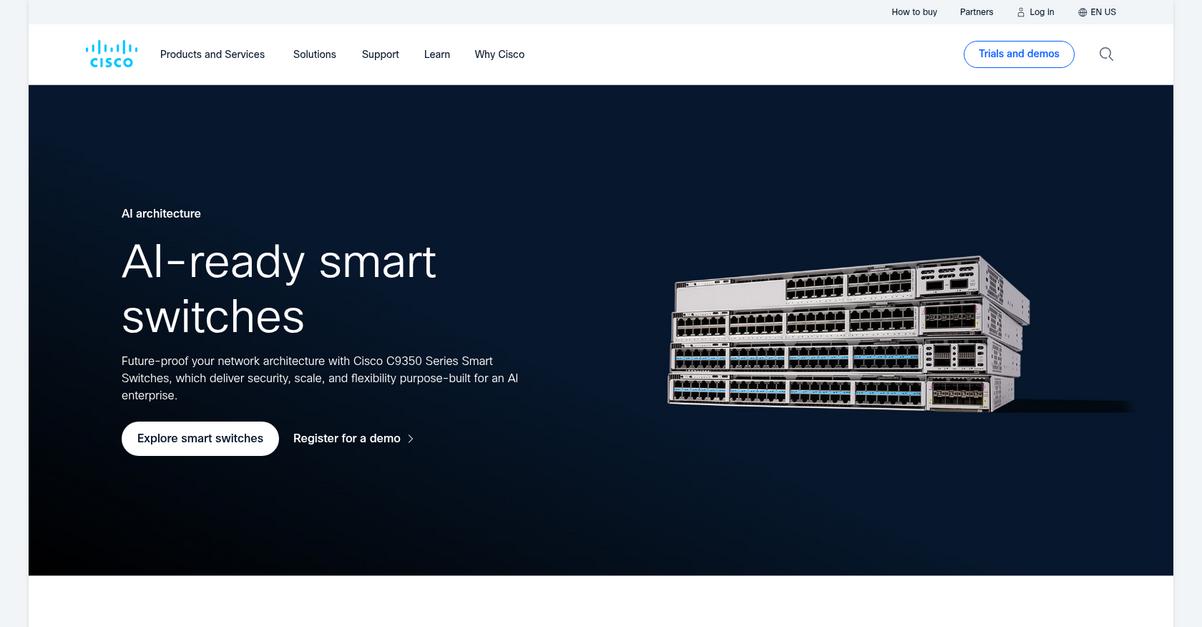Click the user icon beside Log In
The width and height of the screenshot is (1202, 627).
[x=1021, y=12]
